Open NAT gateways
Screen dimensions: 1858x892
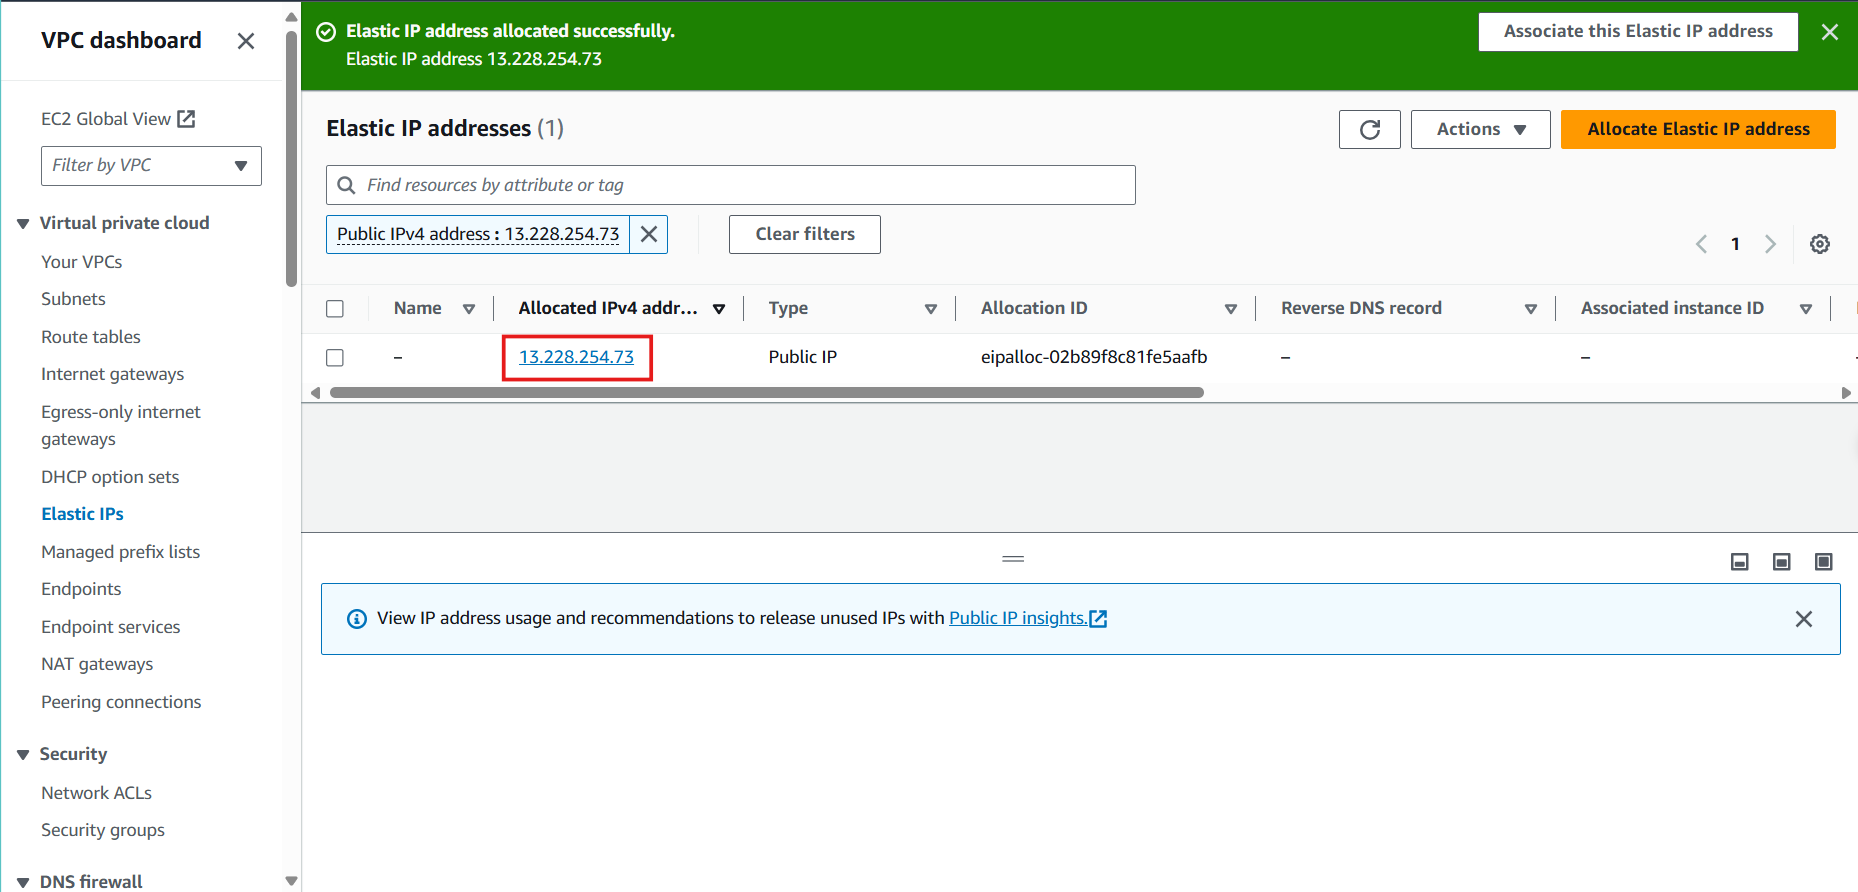[x=97, y=664]
